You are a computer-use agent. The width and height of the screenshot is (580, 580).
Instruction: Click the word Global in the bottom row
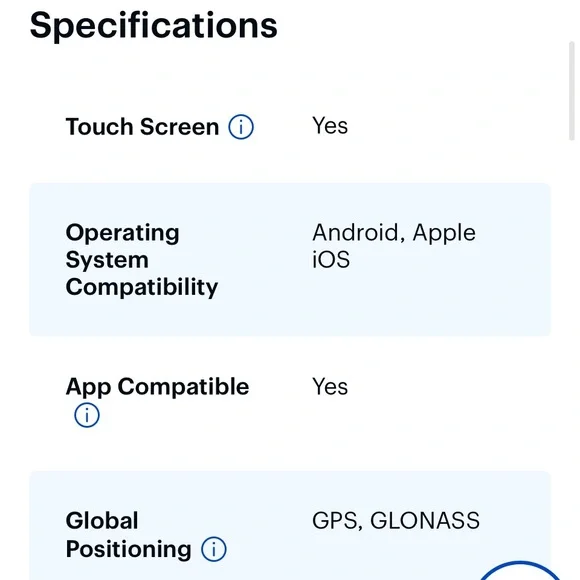click(x=102, y=521)
